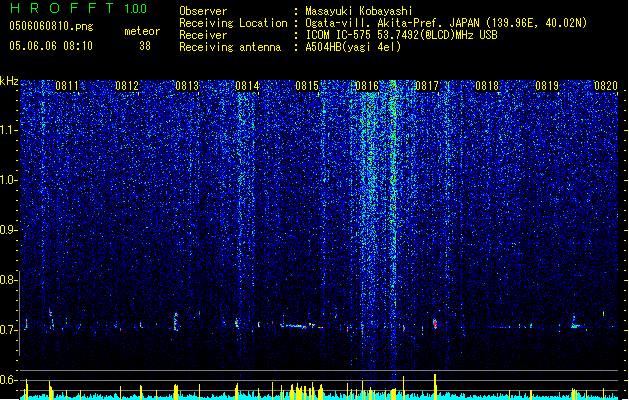
Task: Click the 0816 time marker
Action: (x=367, y=86)
